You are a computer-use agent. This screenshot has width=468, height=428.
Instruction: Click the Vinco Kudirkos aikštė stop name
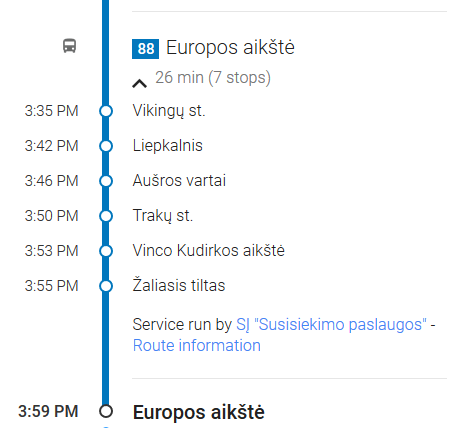[209, 251]
